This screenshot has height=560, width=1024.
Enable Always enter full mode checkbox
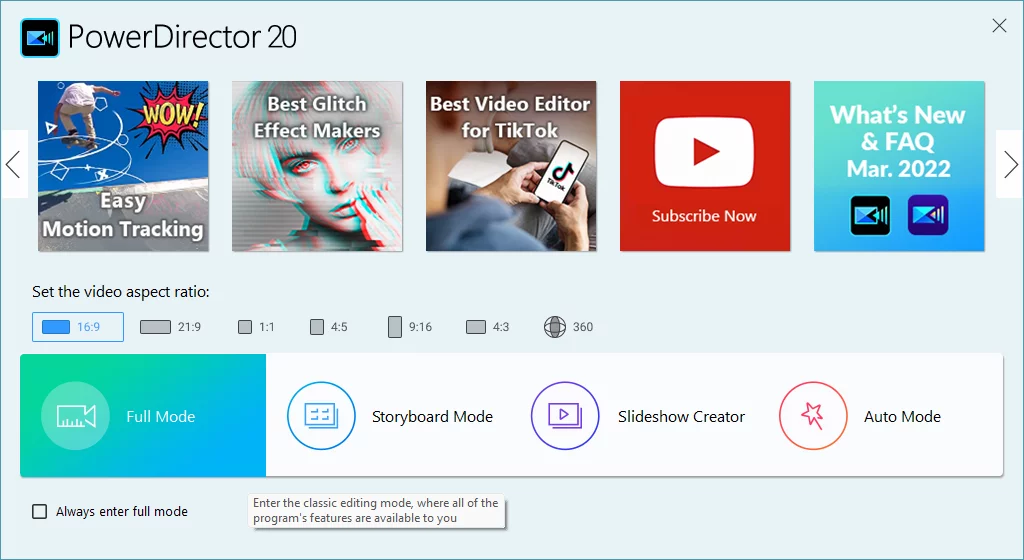click(x=40, y=512)
